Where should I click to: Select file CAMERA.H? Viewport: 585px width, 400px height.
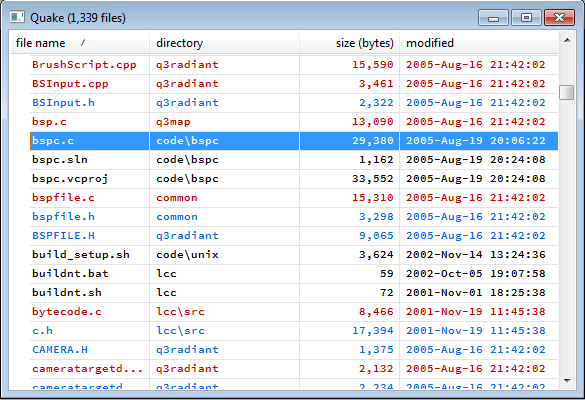pyautogui.click(x=60, y=350)
